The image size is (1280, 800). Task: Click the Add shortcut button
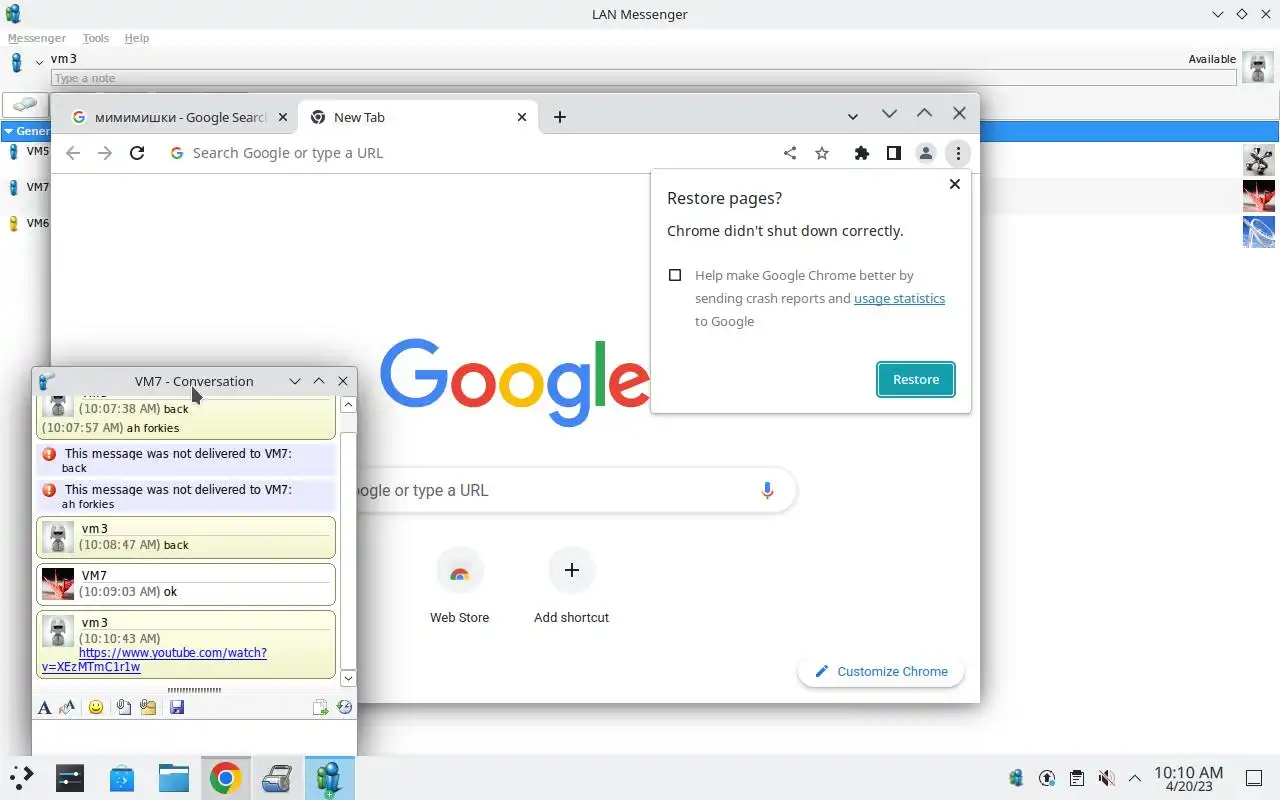click(572, 587)
